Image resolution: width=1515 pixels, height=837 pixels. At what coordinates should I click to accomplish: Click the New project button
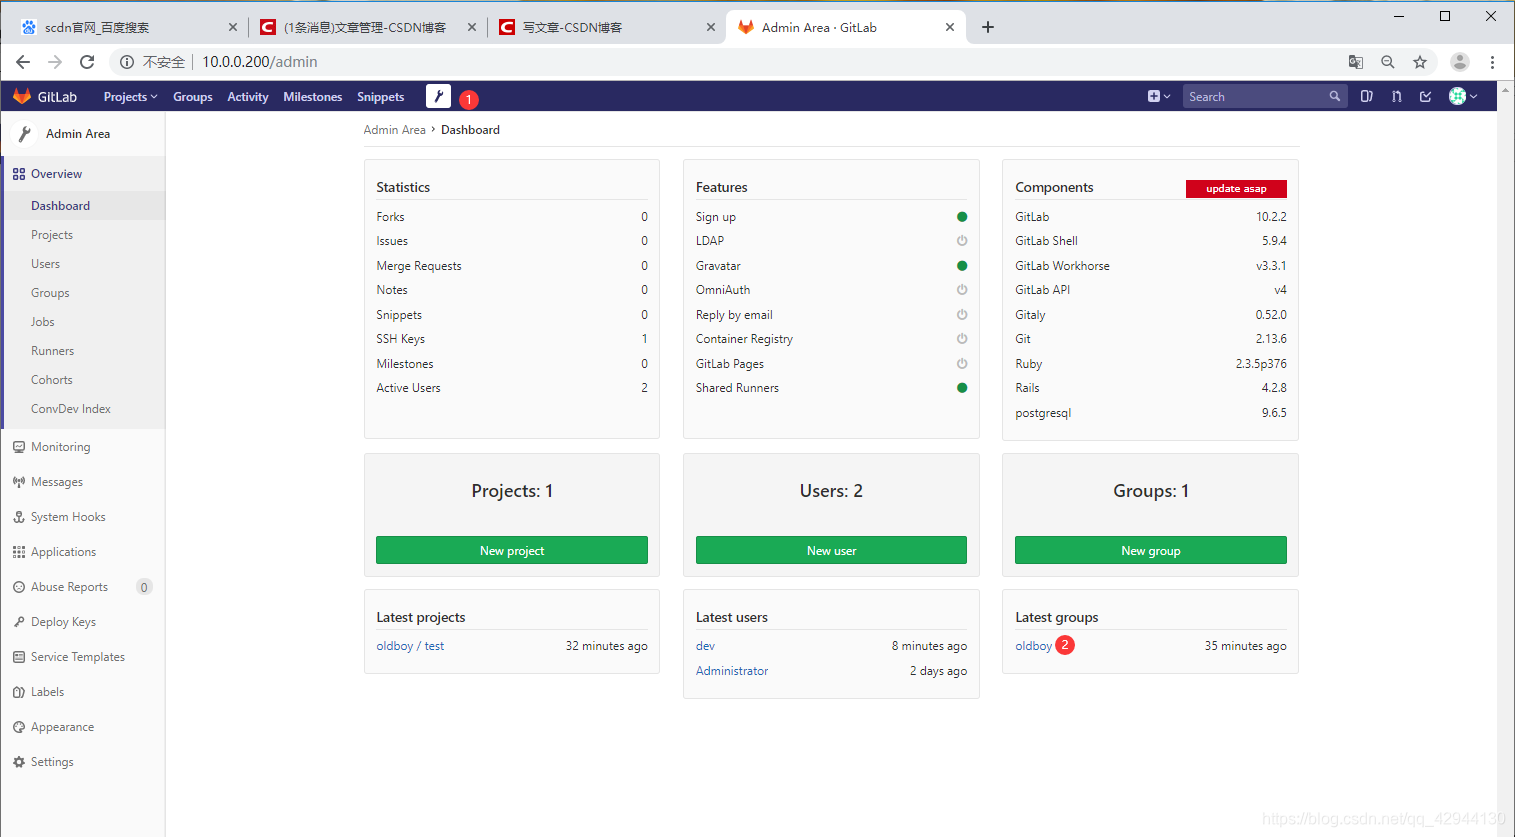click(512, 550)
